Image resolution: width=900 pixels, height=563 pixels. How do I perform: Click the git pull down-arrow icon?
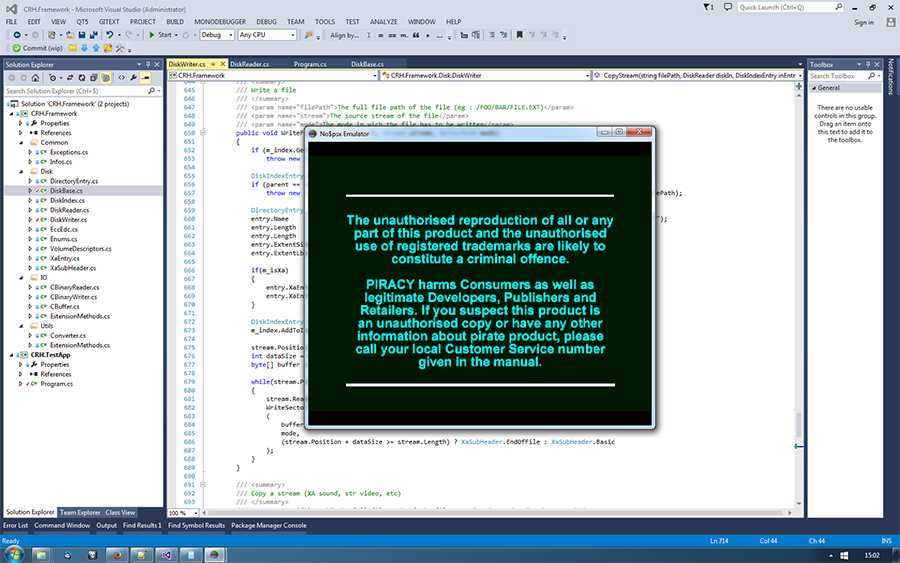click(x=84, y=48)
